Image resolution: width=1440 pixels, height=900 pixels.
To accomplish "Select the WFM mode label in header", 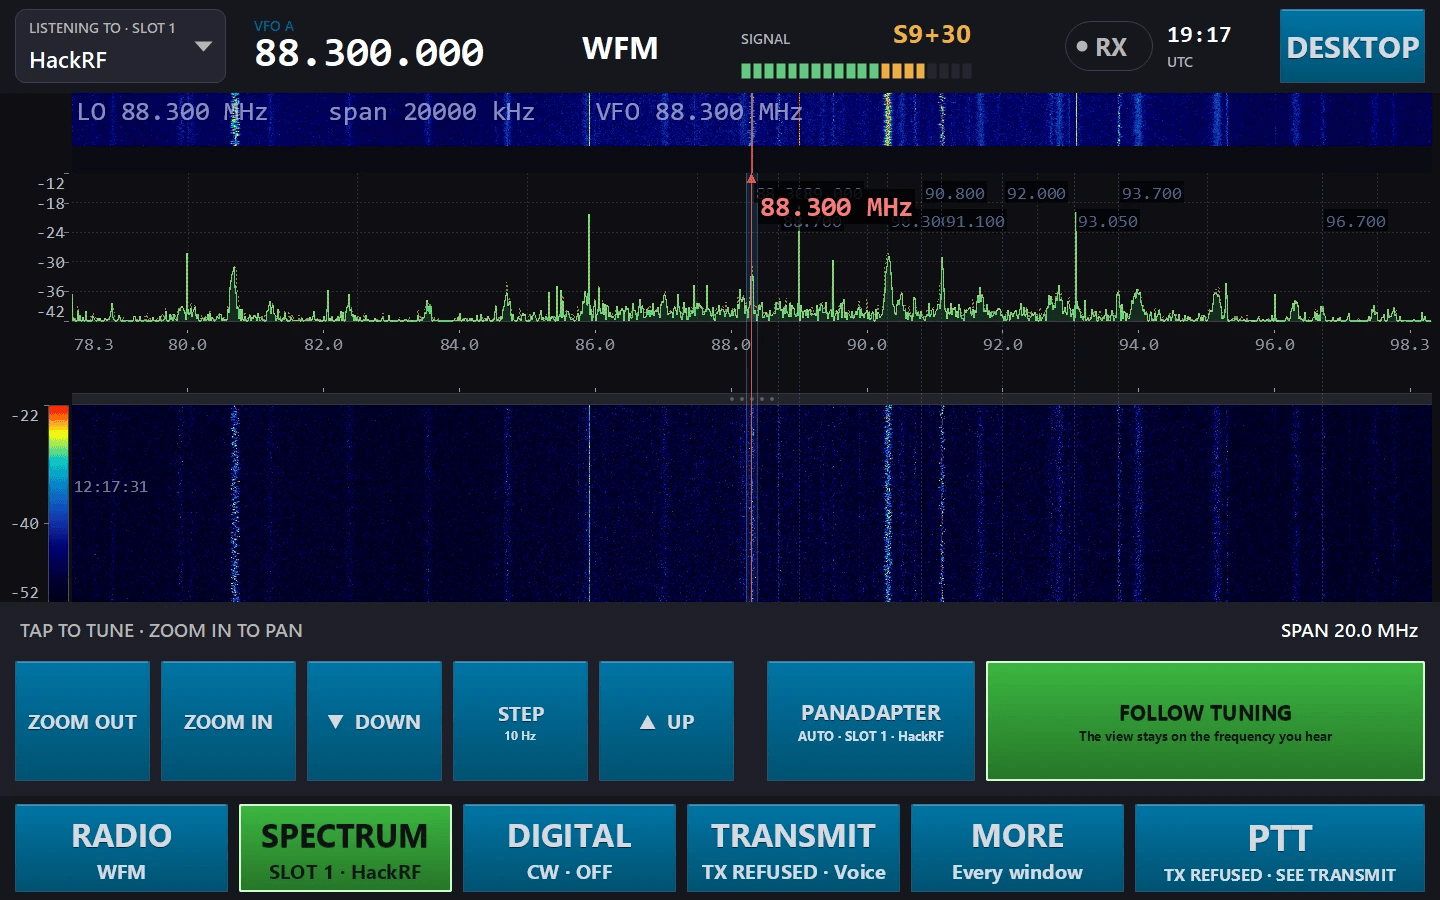I will tap(620, 48).
